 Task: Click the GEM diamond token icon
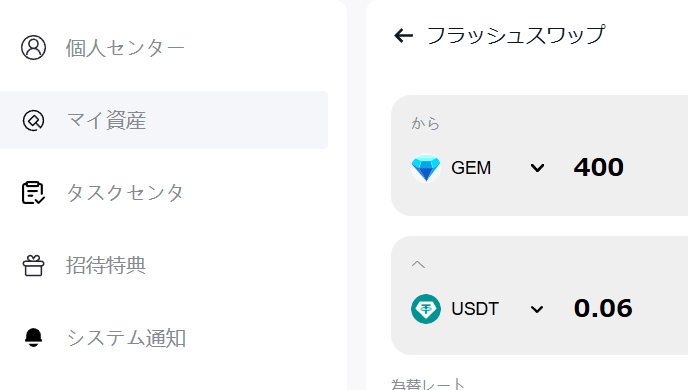coord(426,168)
